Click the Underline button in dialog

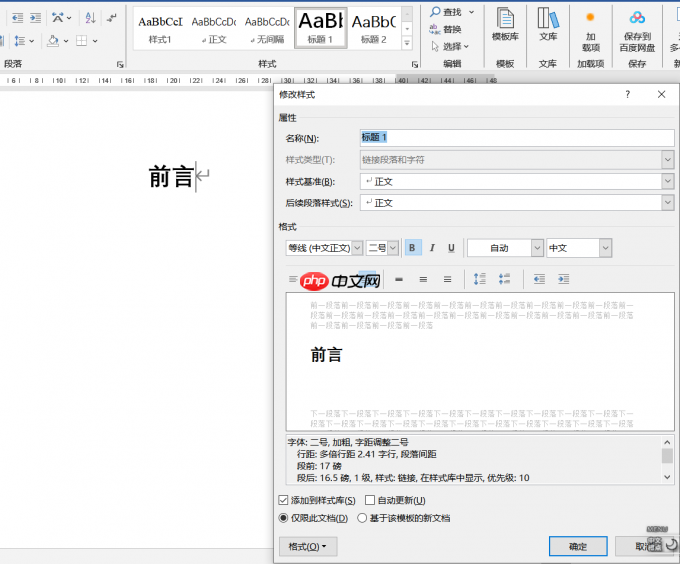point(451,248)
